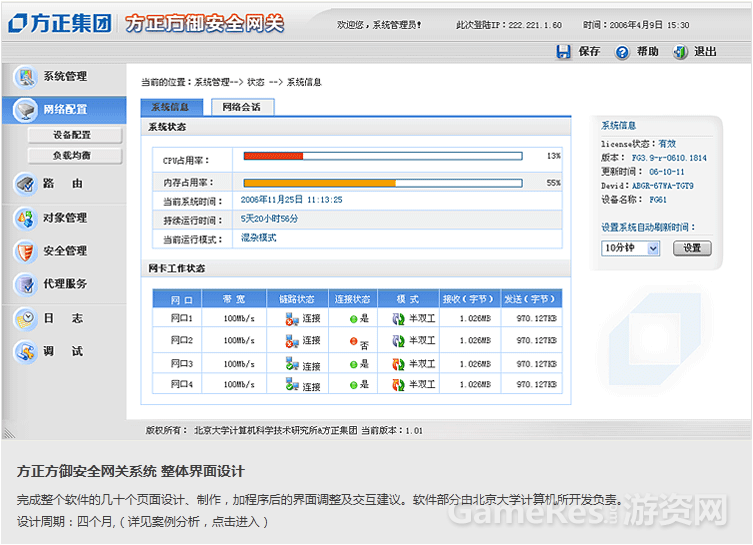Click the 模式 column header

point(409,299)
